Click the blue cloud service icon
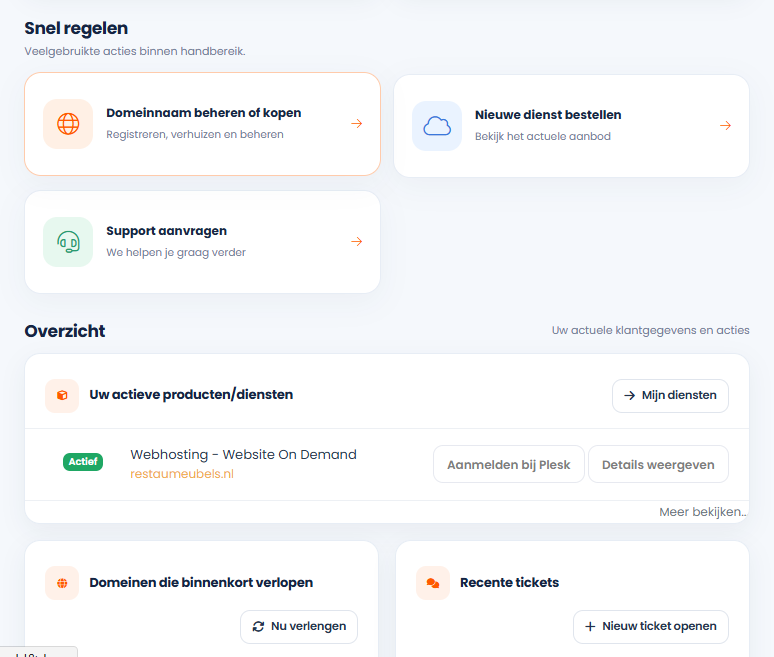 437,126
